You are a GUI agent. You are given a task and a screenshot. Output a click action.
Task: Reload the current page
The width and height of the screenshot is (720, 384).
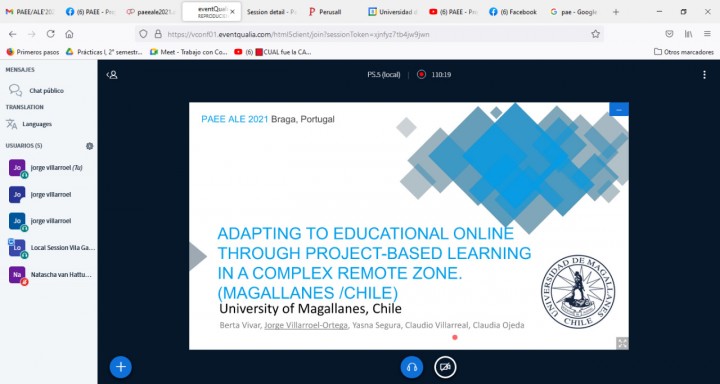click(51, 34)
